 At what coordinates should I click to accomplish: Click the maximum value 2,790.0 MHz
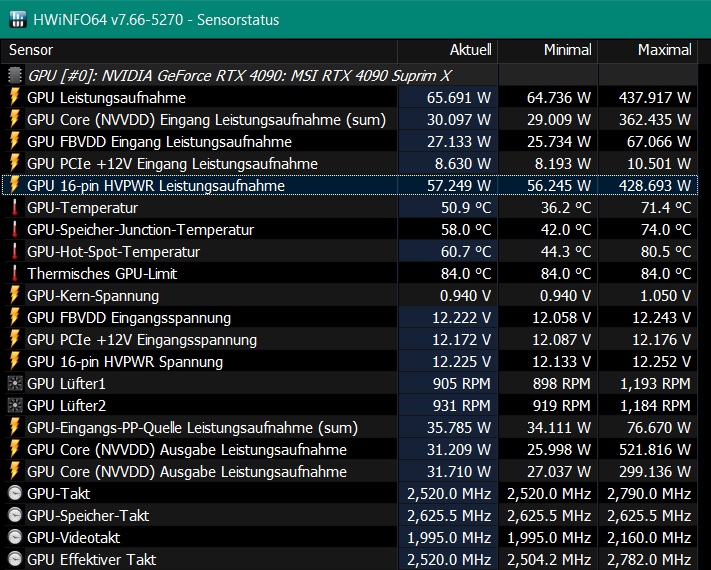pyautogui.click(x=649, y=494)
